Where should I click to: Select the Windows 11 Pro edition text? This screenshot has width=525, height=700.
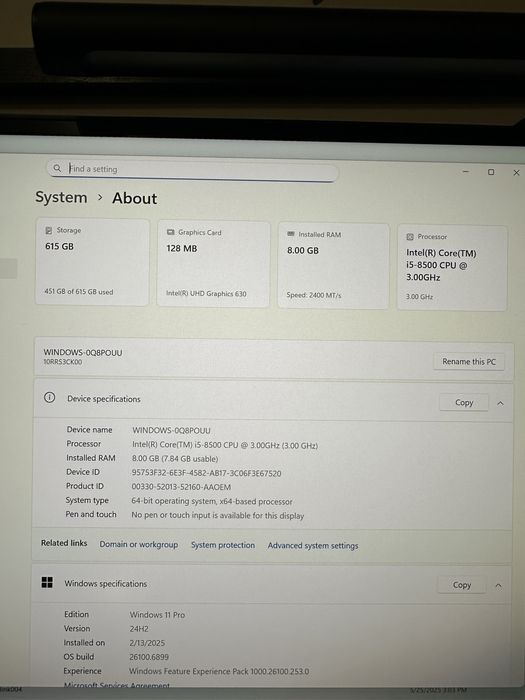(157, 615)
